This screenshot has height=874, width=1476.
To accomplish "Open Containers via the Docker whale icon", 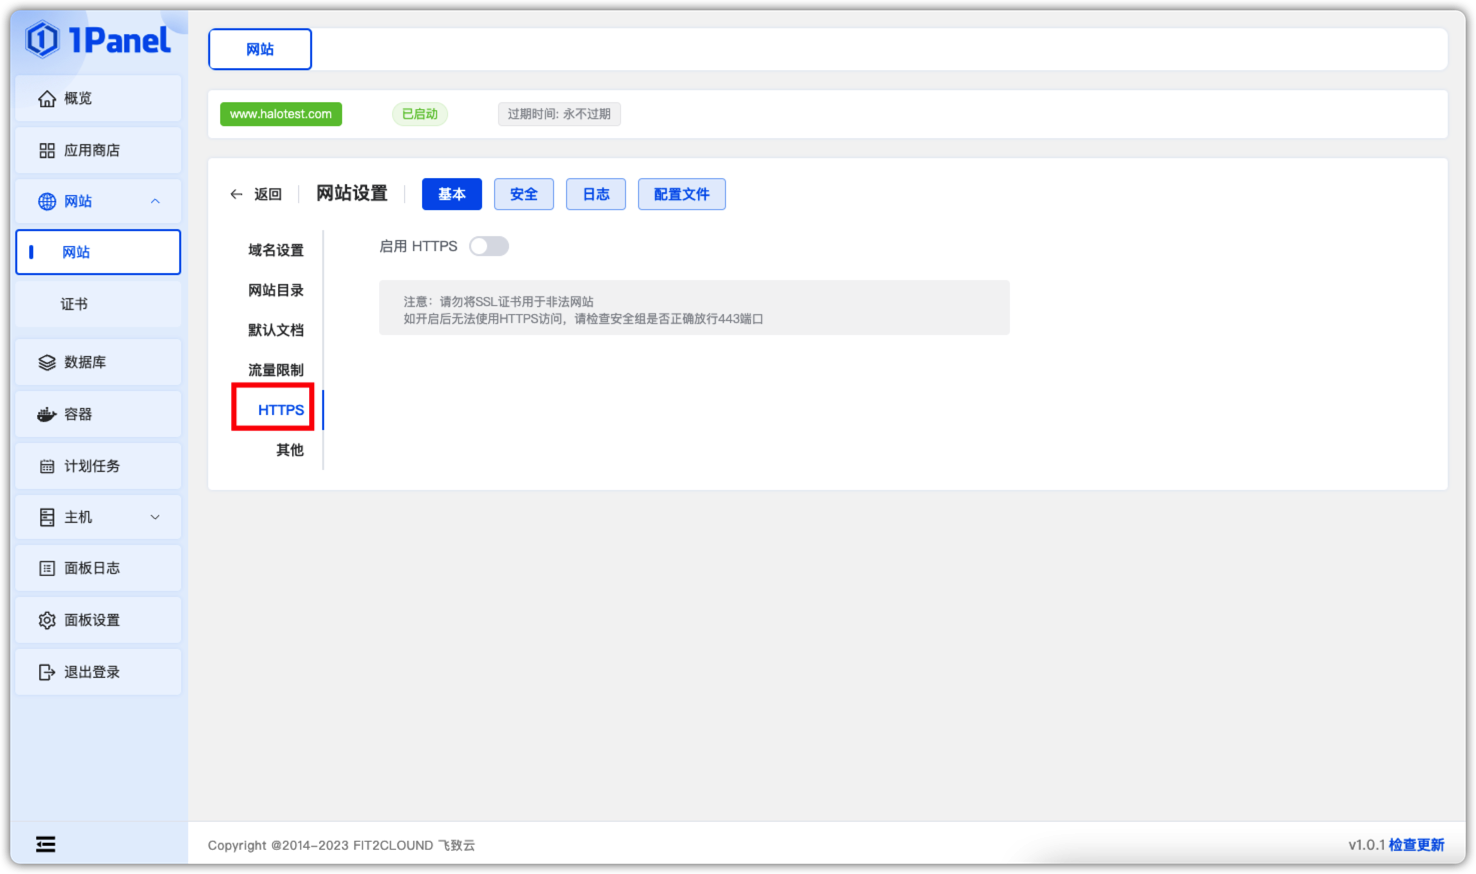I will tap(47, 415).
